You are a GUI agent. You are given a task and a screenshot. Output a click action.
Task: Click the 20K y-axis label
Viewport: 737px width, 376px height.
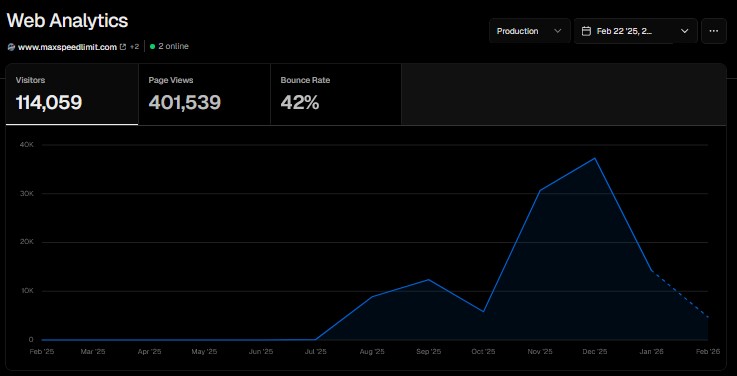click(x=26, y=242)
